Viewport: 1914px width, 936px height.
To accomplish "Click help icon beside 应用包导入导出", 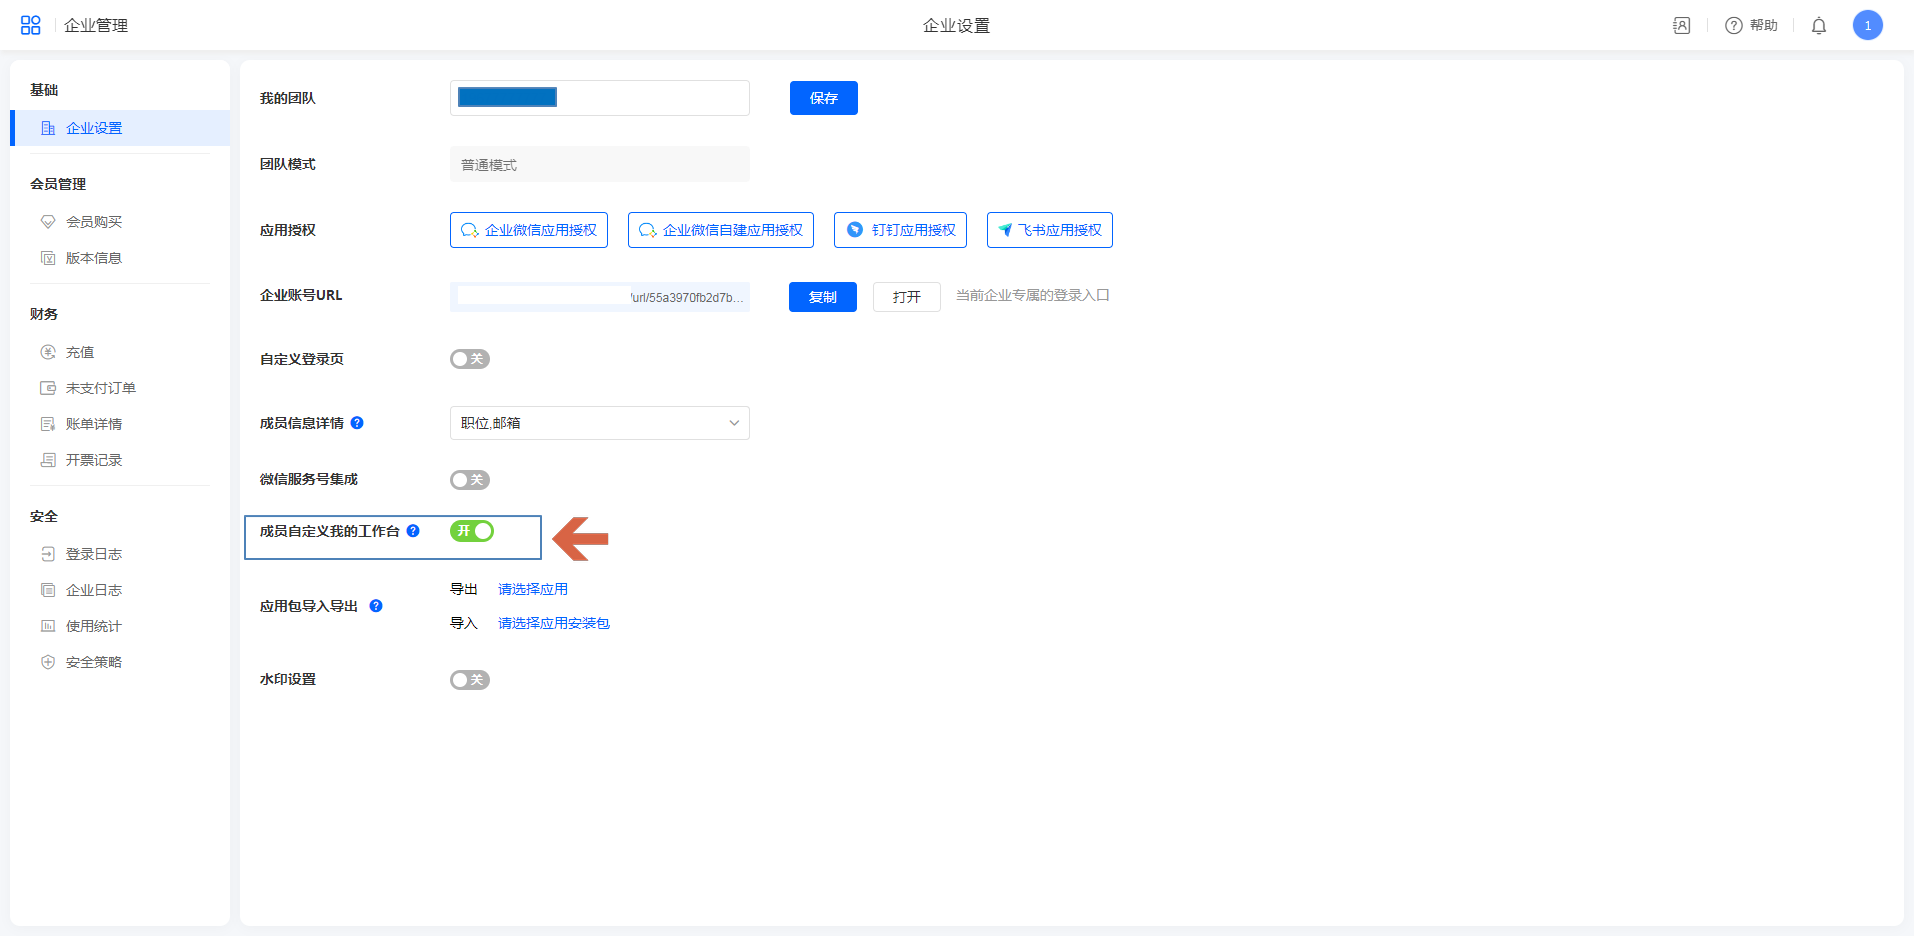I will [376, 606].
